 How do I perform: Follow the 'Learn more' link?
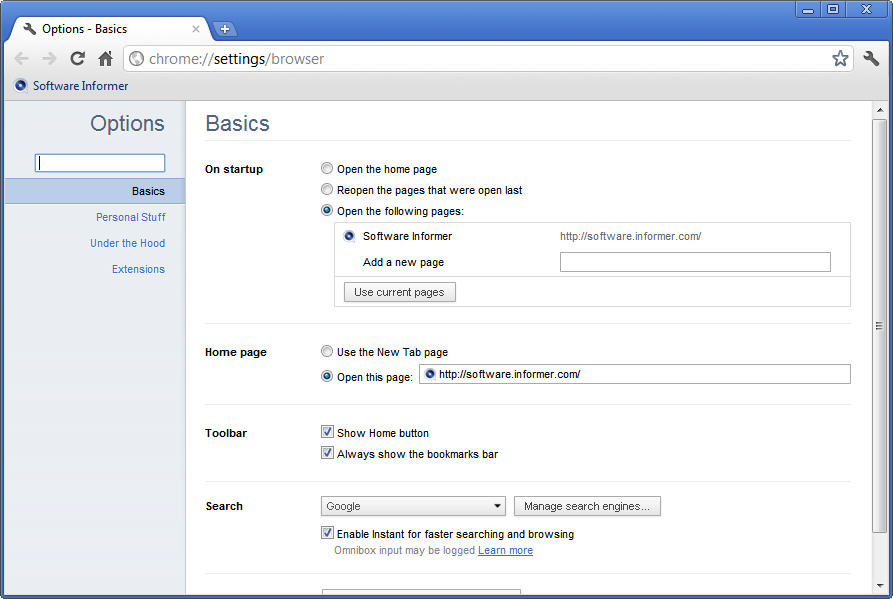(505, 551)
